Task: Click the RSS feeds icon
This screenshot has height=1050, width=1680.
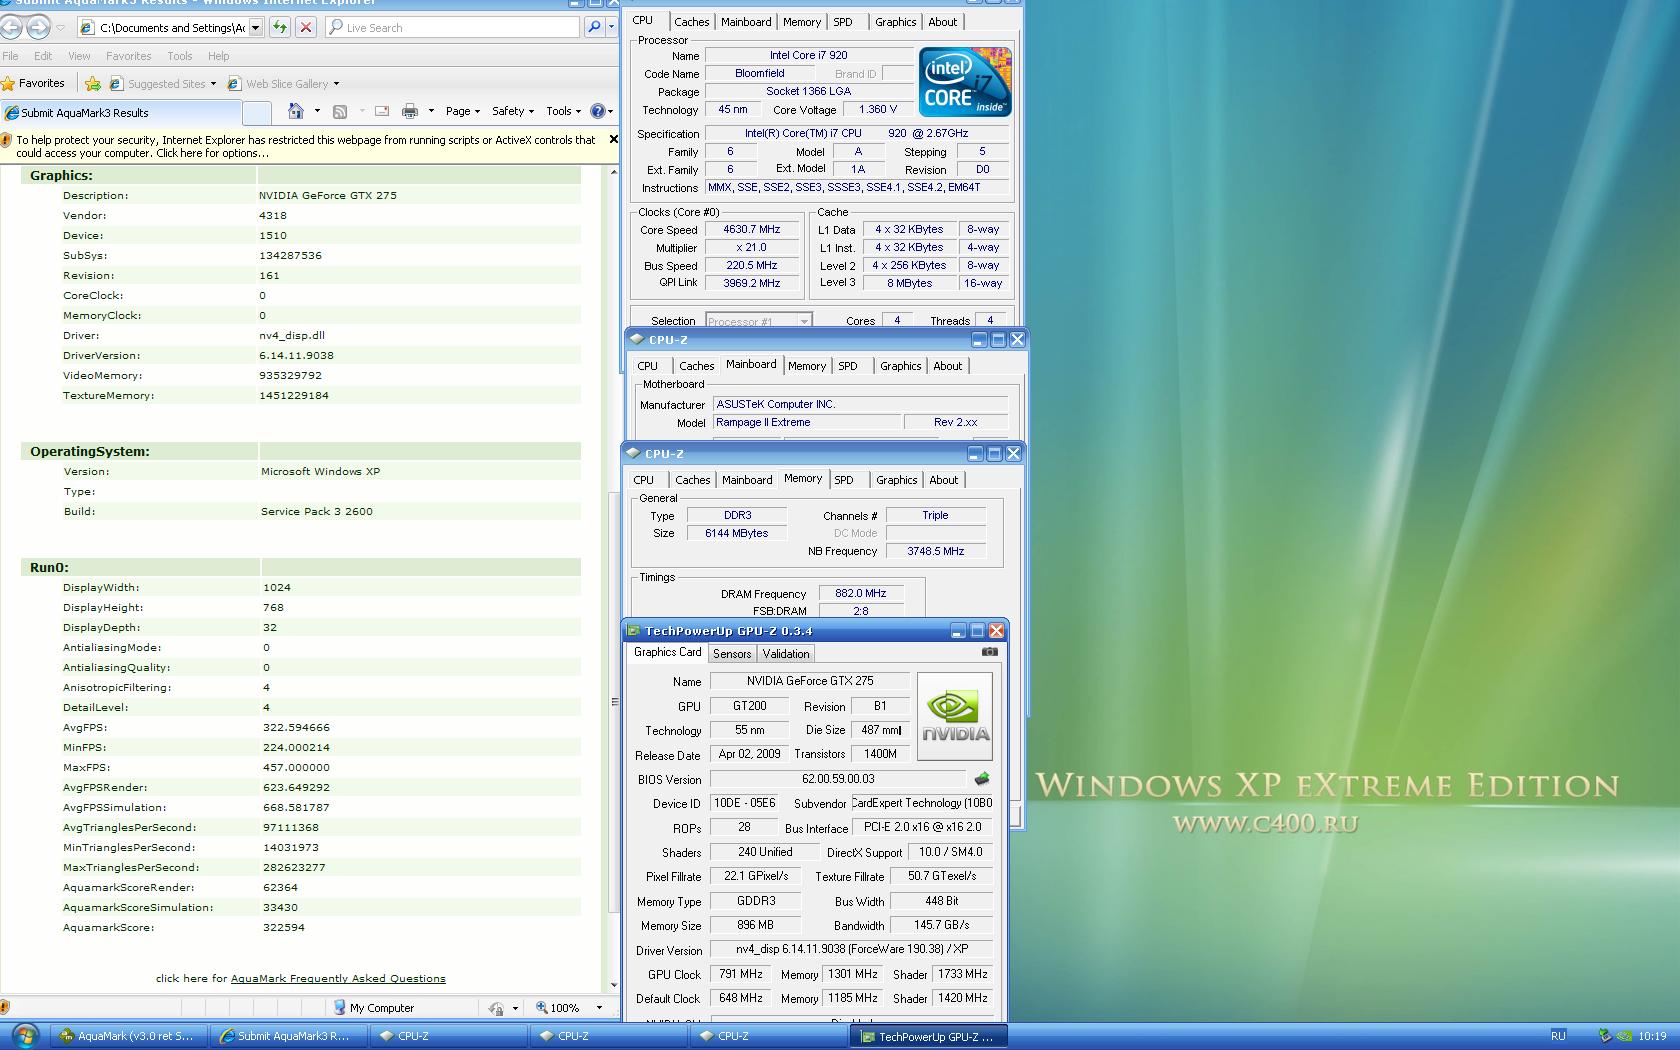Action: tap(340, 111)
